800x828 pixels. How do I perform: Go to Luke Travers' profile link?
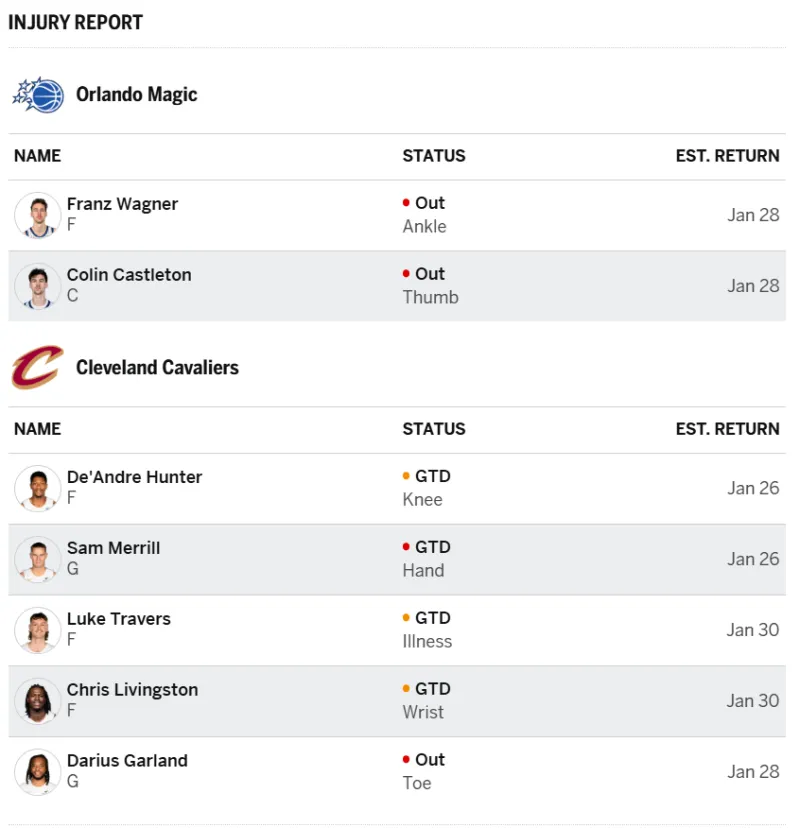point(118,619)
